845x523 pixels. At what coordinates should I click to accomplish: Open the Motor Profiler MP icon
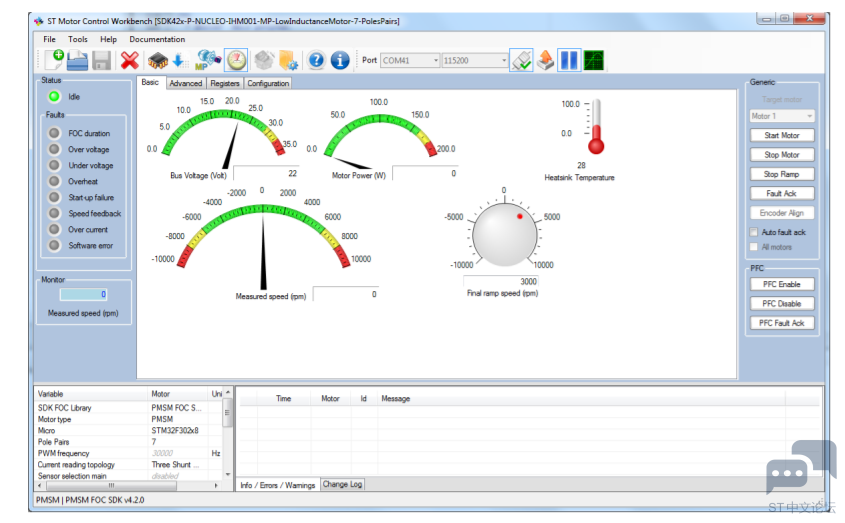[208, 60]
